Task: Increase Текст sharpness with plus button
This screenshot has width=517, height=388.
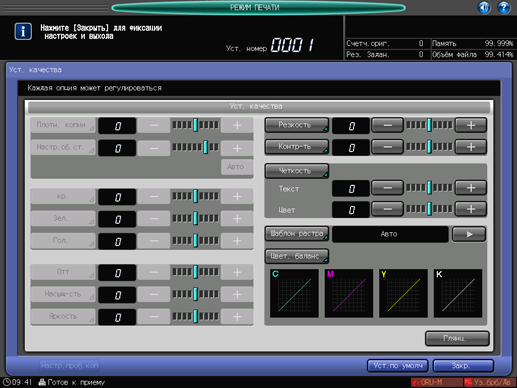Action: pos(471,188)
